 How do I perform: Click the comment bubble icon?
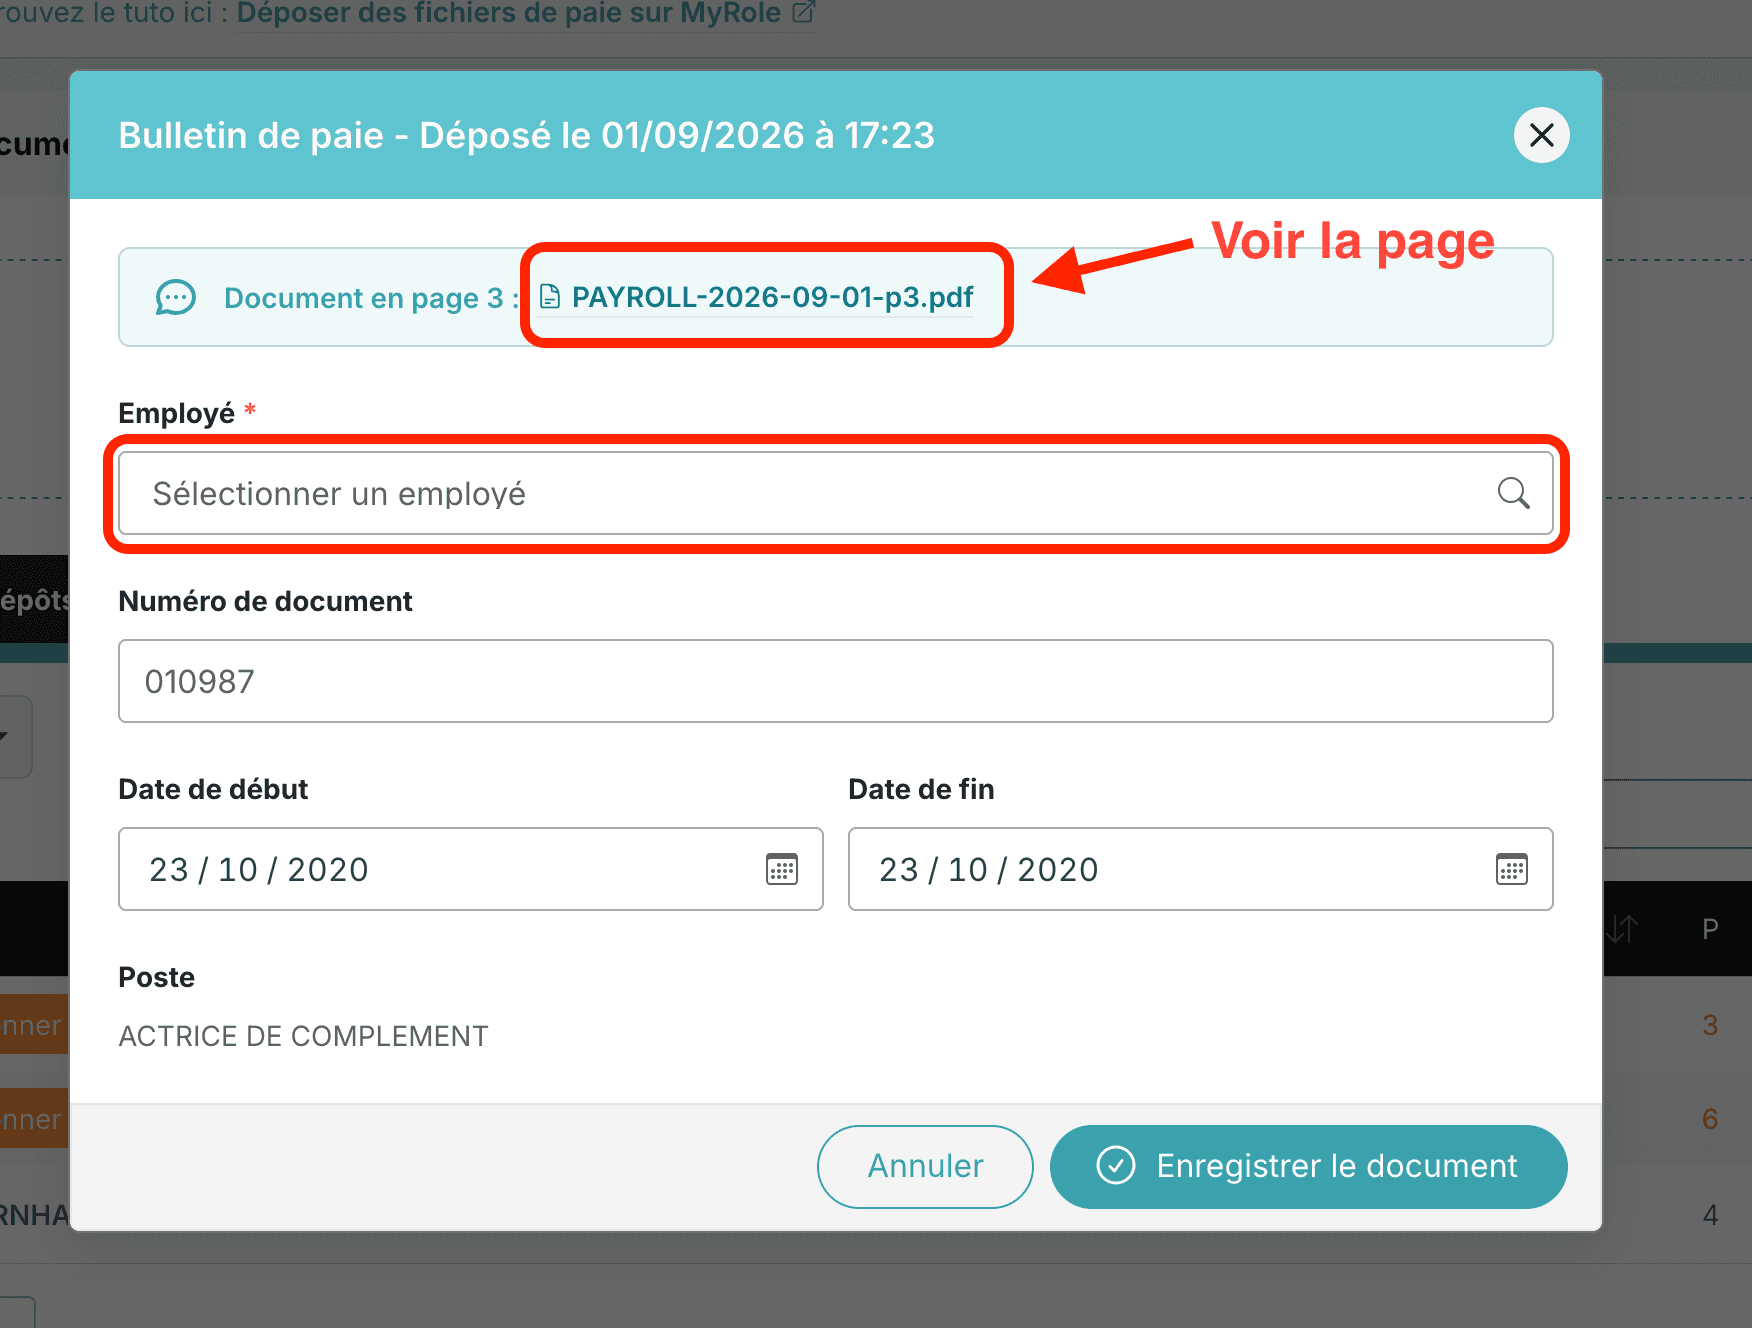point(176,297)
